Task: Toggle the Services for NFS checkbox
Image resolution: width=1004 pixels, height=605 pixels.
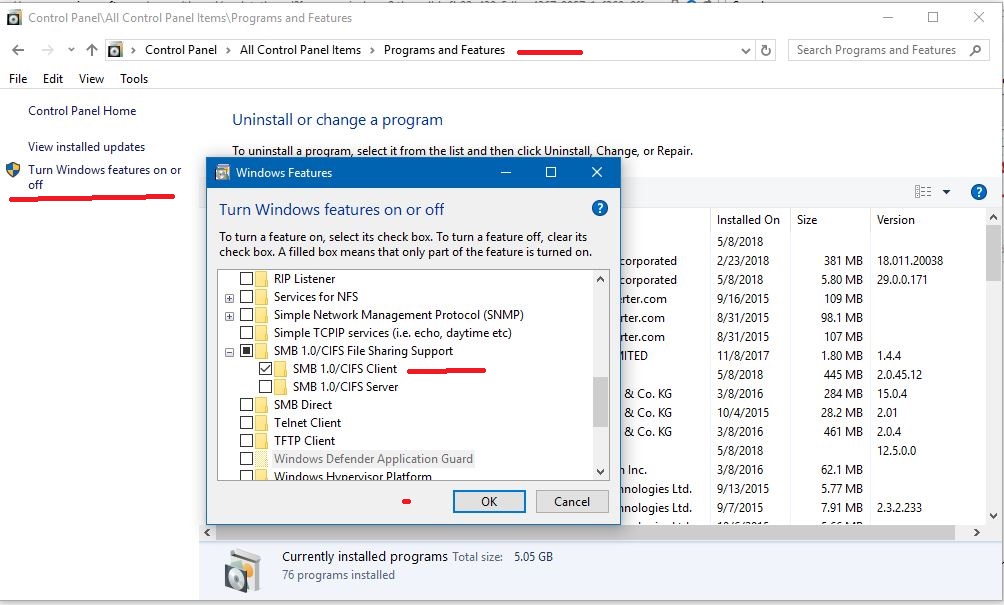Action: [x=247, y=296]
